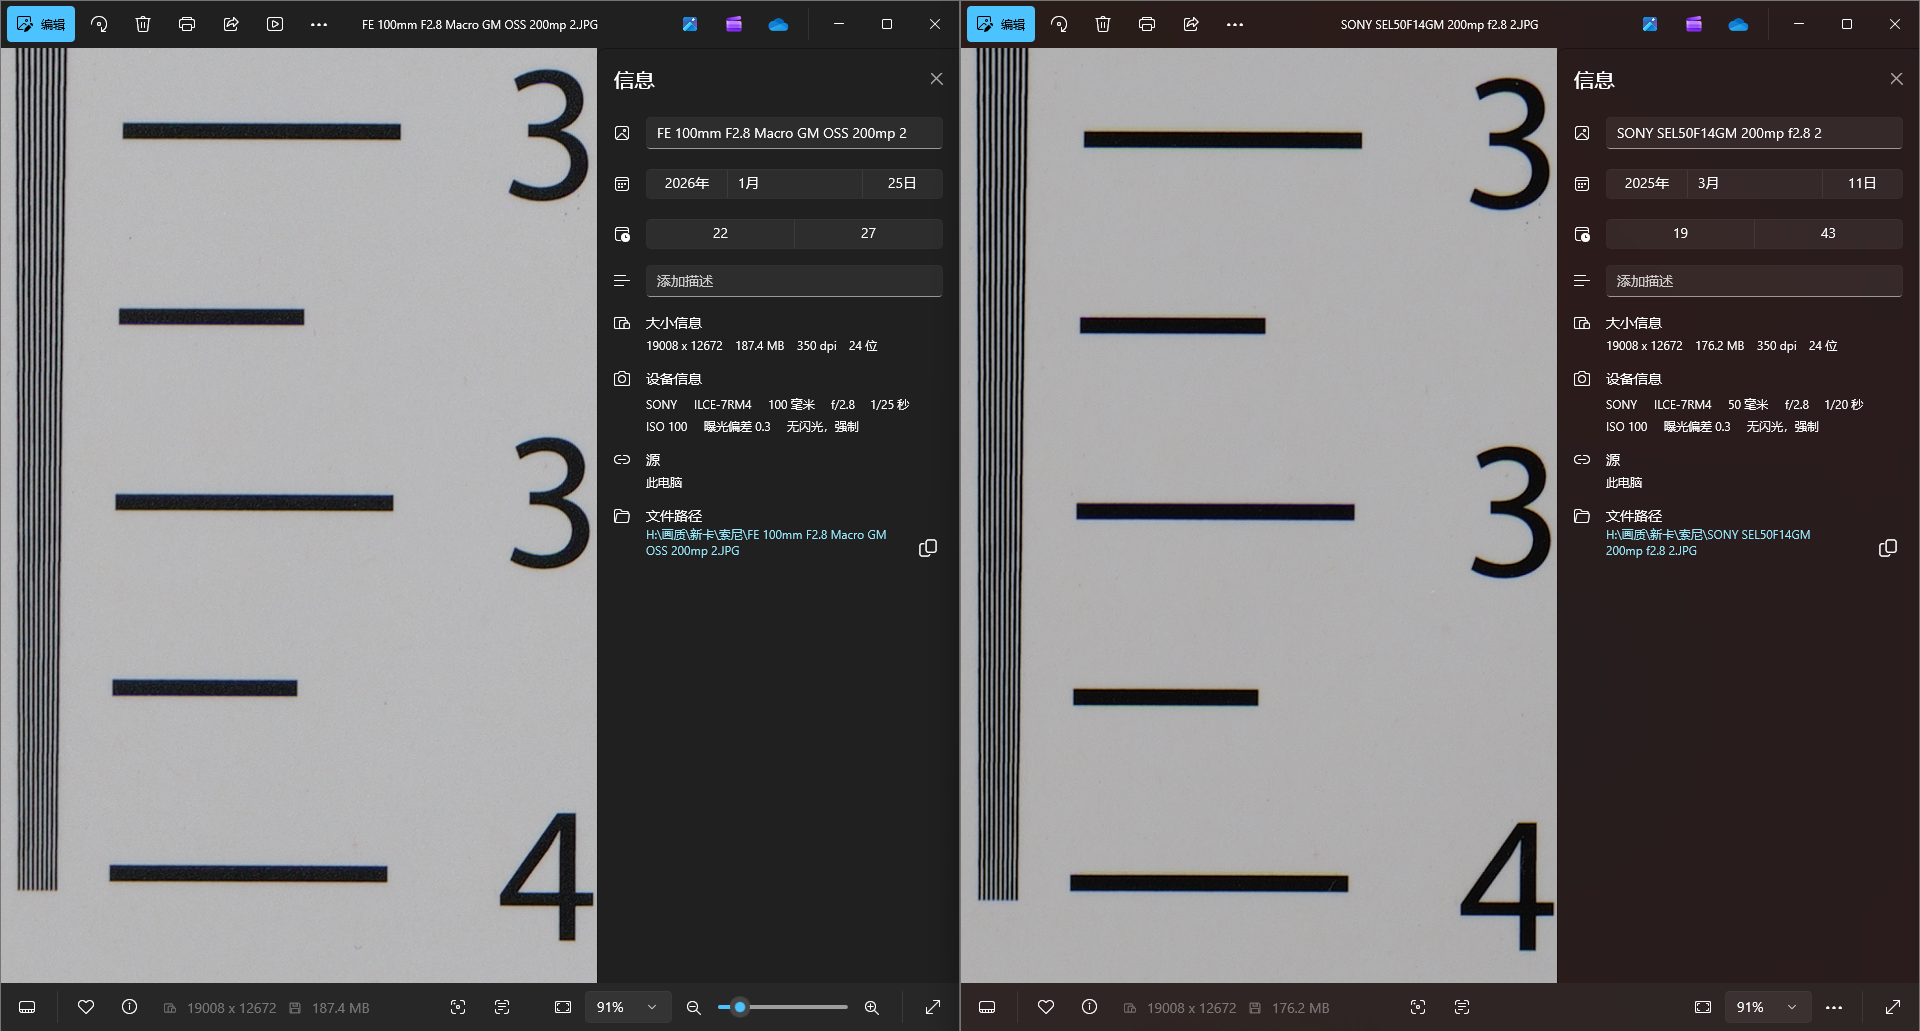Zoom out using the magnifier minus icon
This screenshot has width=1920, height=1031.
click(x=694, y=1007)
